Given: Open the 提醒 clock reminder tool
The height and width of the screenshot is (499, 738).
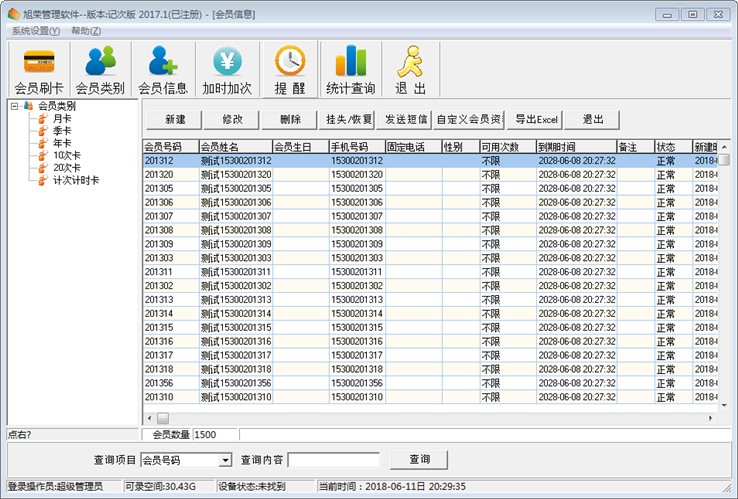Looking at the screenshot, I should [290, 69].
